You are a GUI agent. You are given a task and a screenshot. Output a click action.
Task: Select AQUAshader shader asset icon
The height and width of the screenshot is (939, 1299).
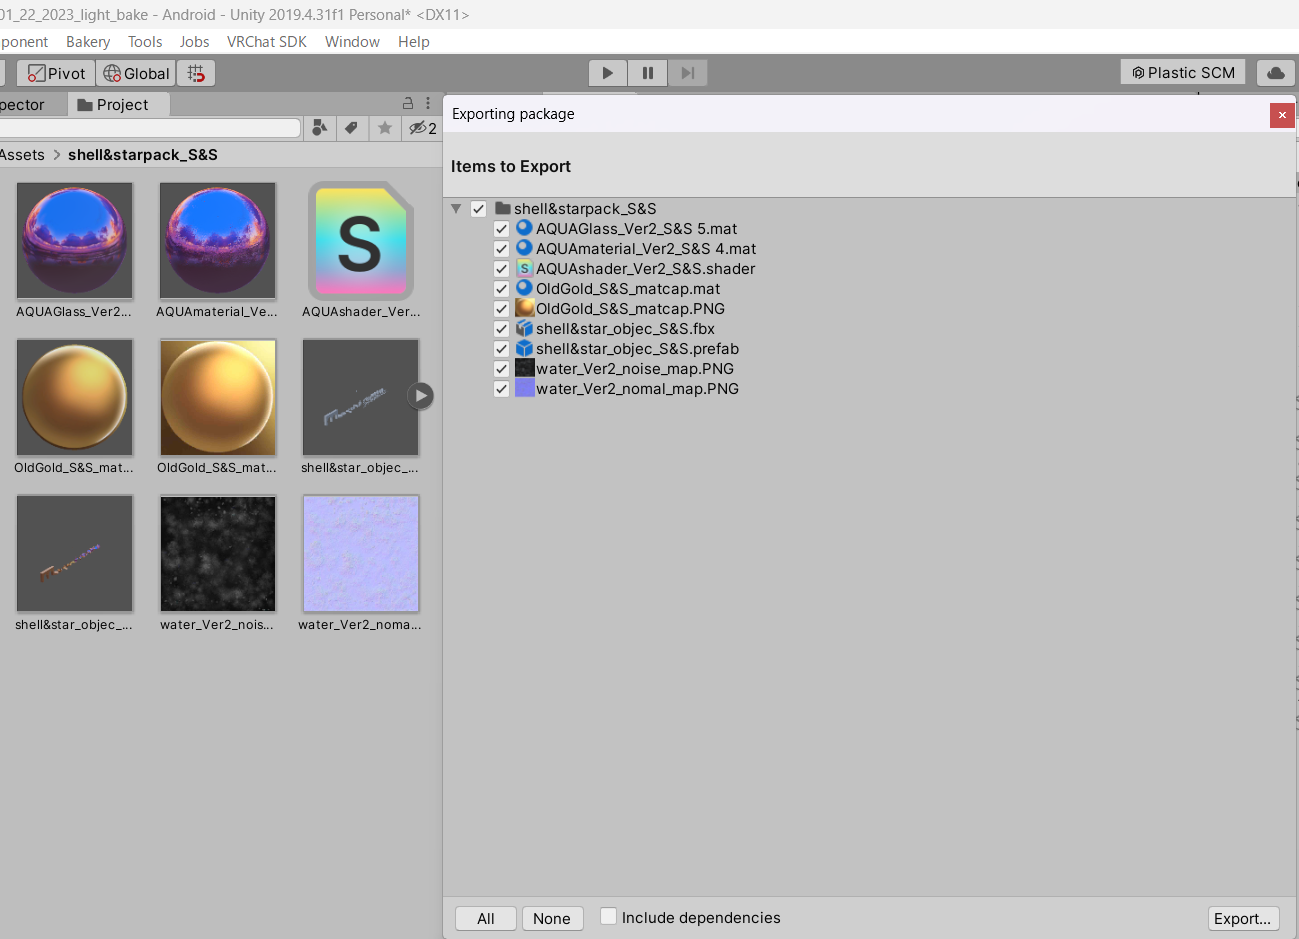pos(361,241)
